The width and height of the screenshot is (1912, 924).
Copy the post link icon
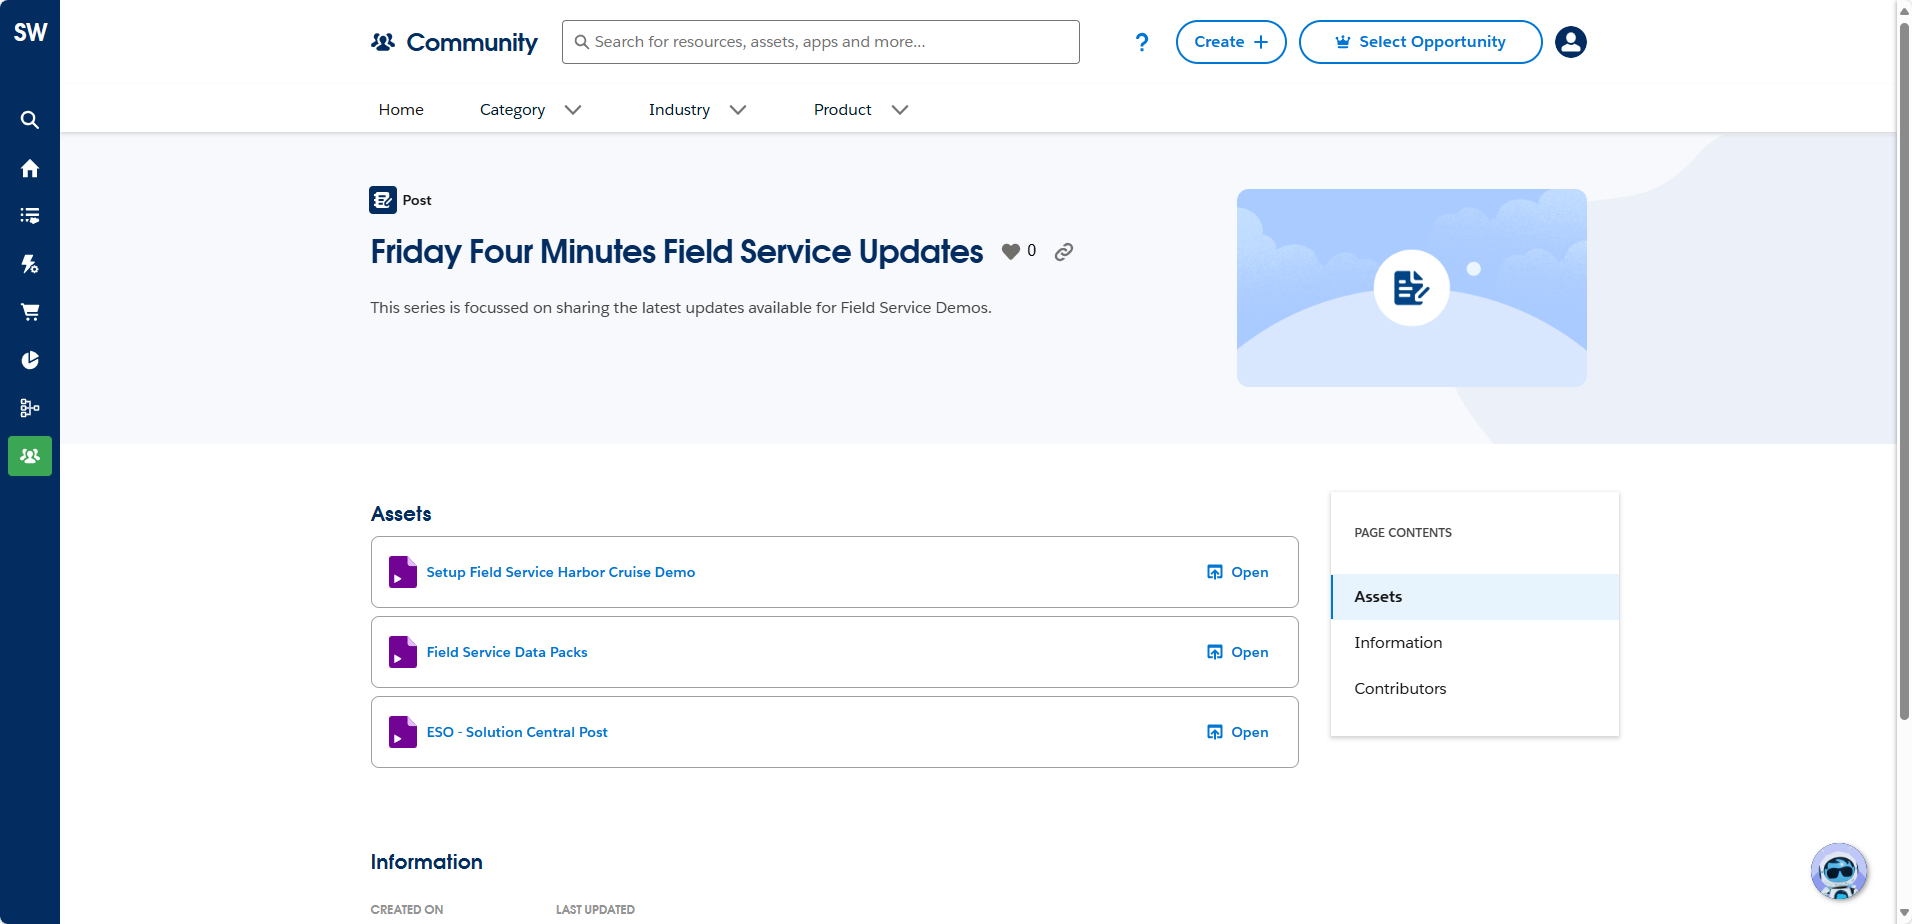click(1064, 252)
